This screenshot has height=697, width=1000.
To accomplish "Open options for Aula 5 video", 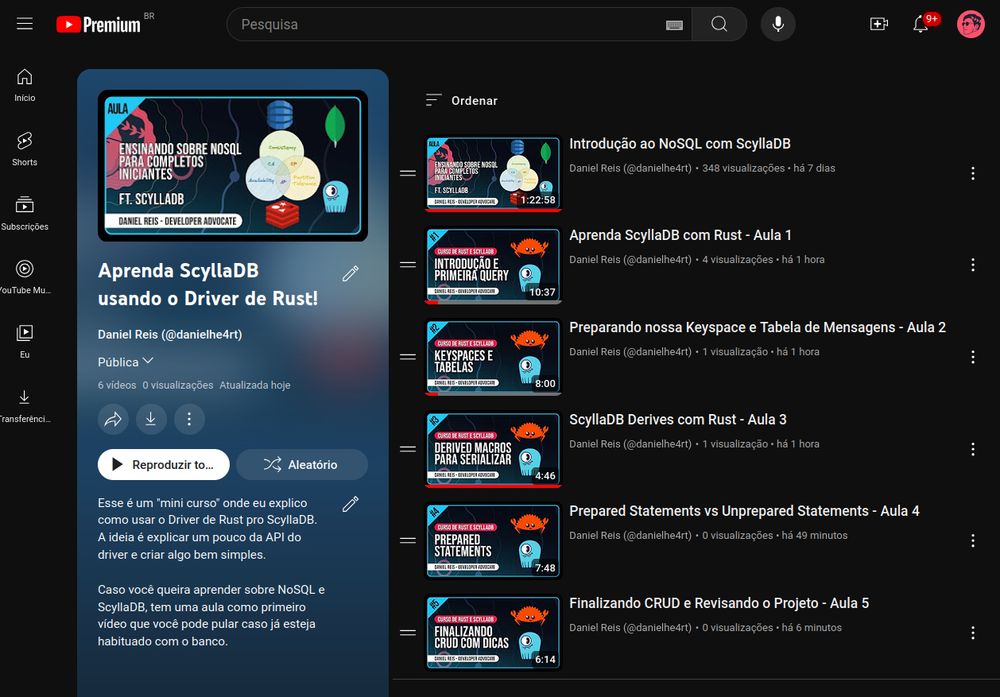I will pos(973,633).
